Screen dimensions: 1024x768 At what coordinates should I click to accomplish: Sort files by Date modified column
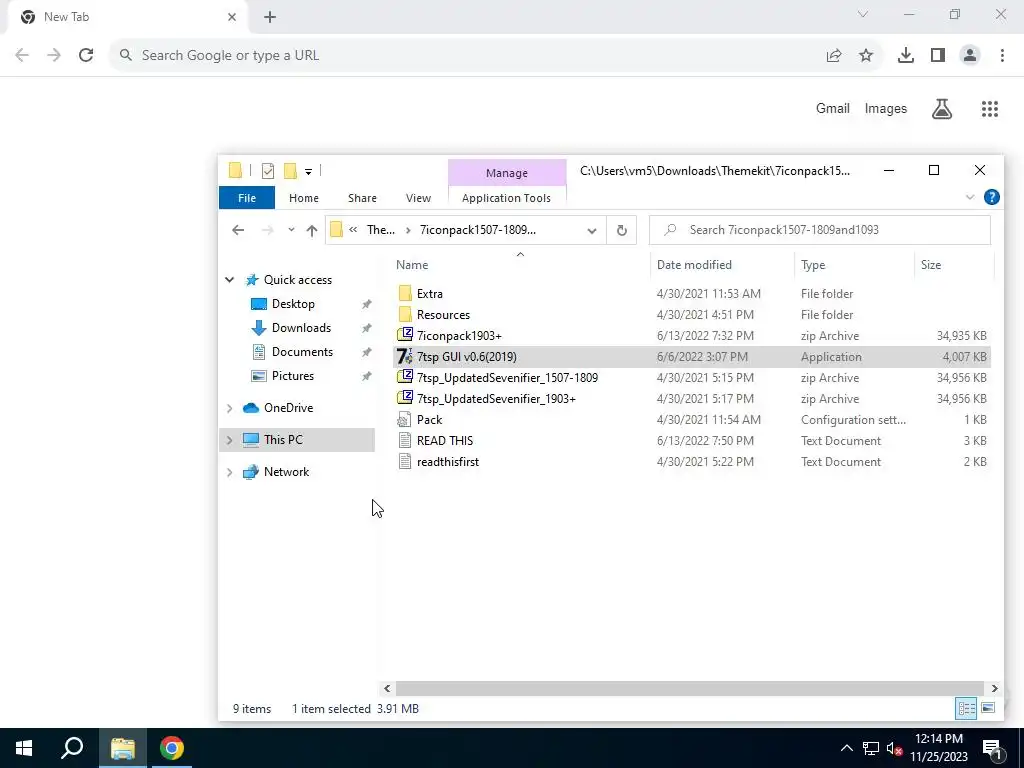pos(694,264)
